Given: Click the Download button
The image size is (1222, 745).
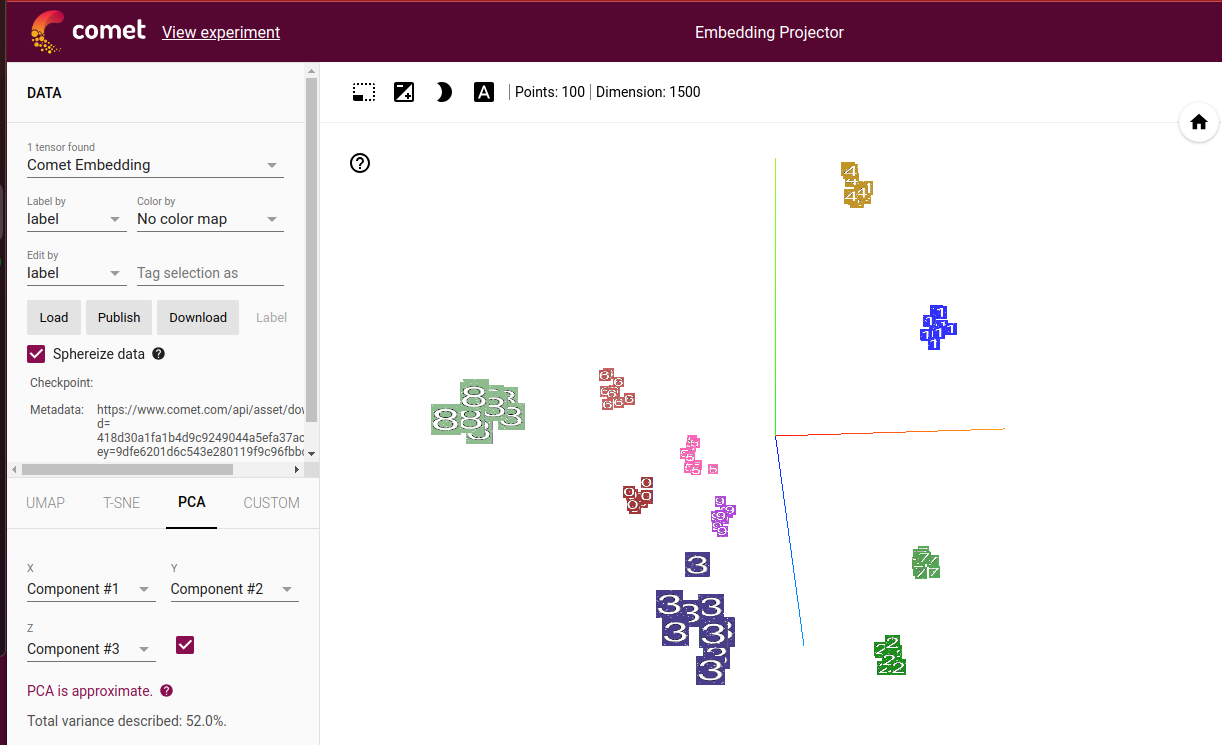Looking at the screenshot, I should (197, 317).
